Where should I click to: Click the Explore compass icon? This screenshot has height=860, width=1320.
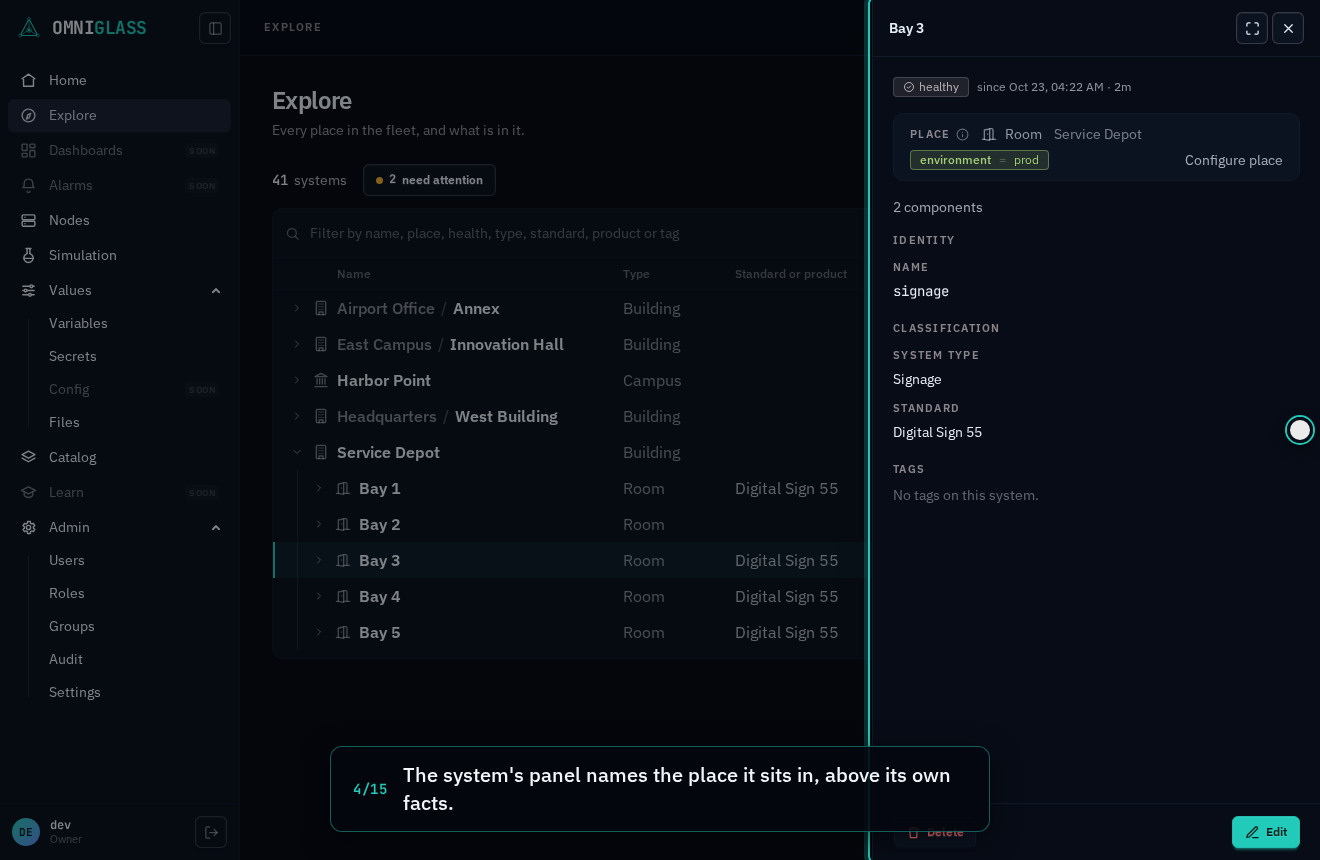point(29,115)
